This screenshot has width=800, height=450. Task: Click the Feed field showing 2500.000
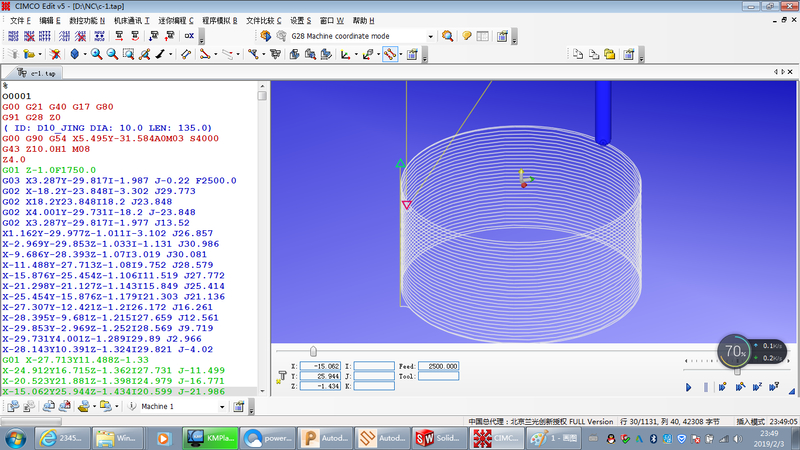click(x=439, y=366)
